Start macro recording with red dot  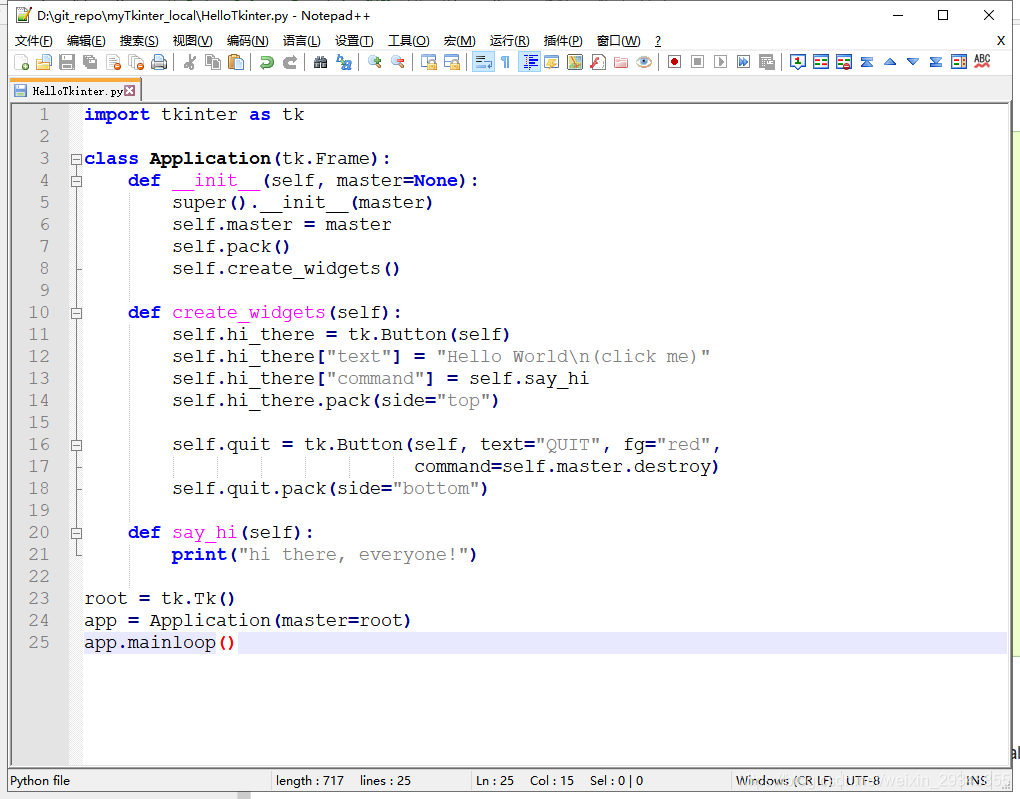(675, 62)
